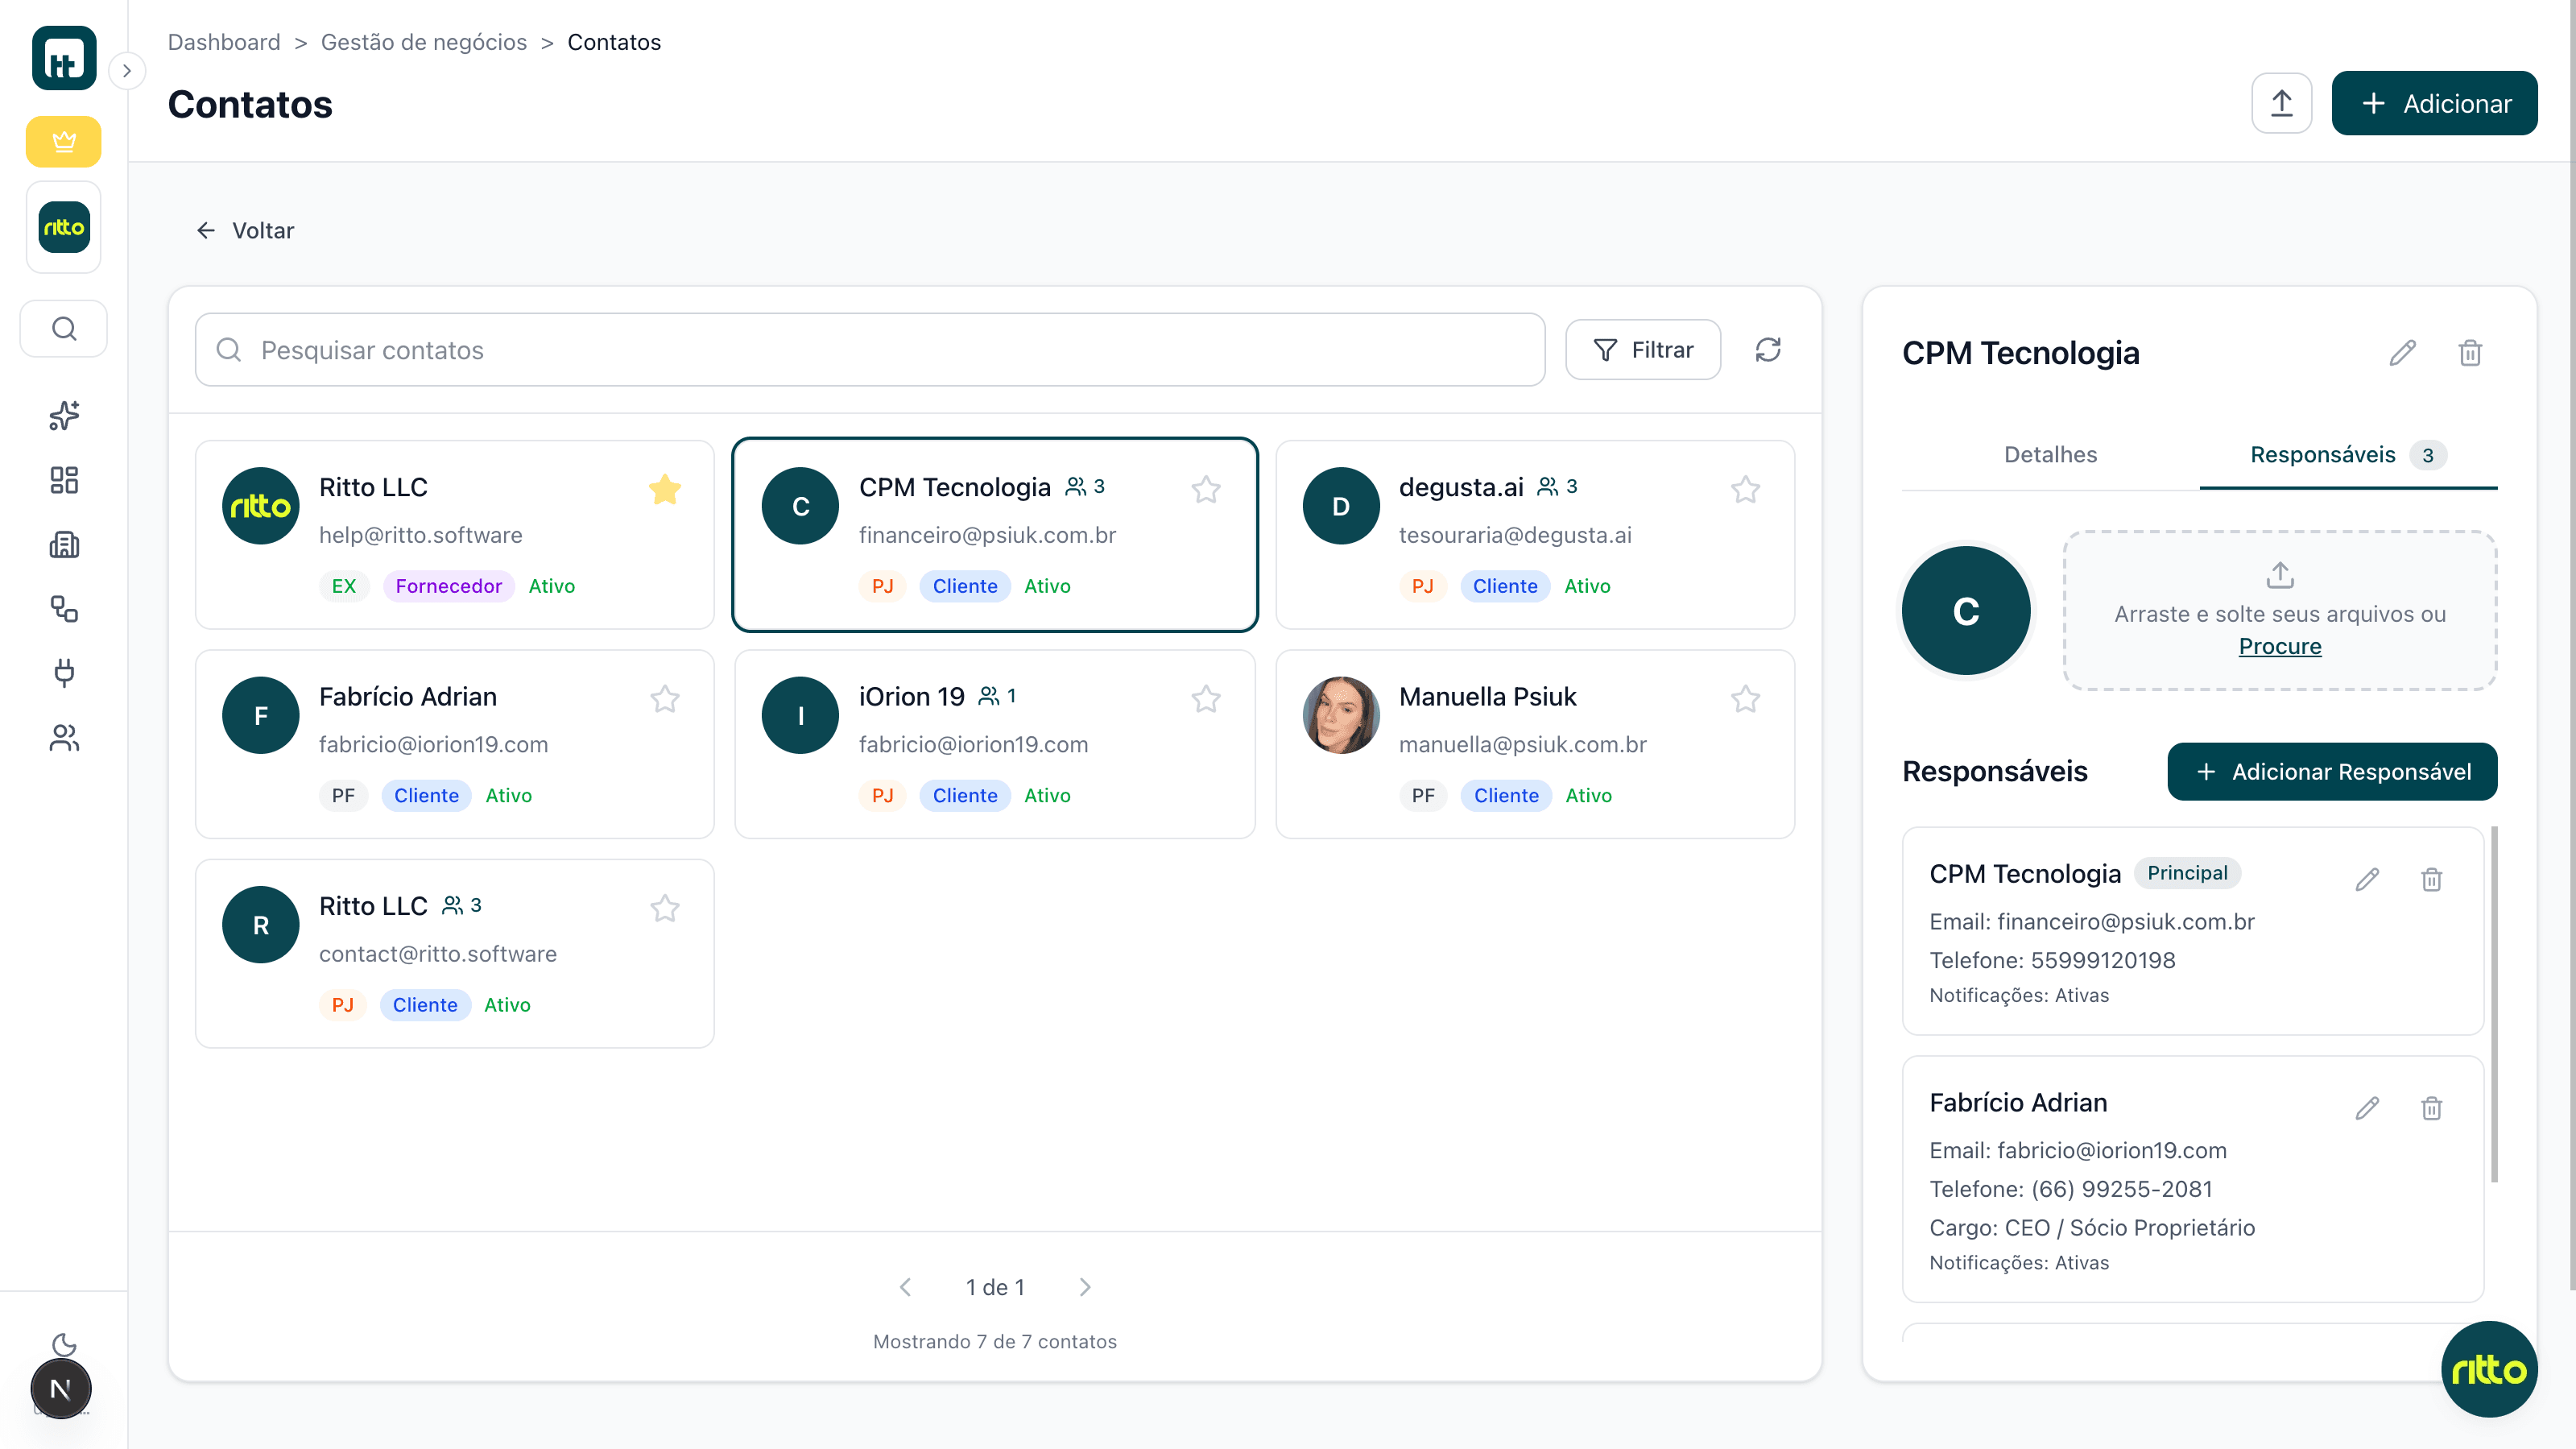Click the Procure file browse link
The width and height of the screenshot is (2576, 1449).
click(x=2279, y=646)
